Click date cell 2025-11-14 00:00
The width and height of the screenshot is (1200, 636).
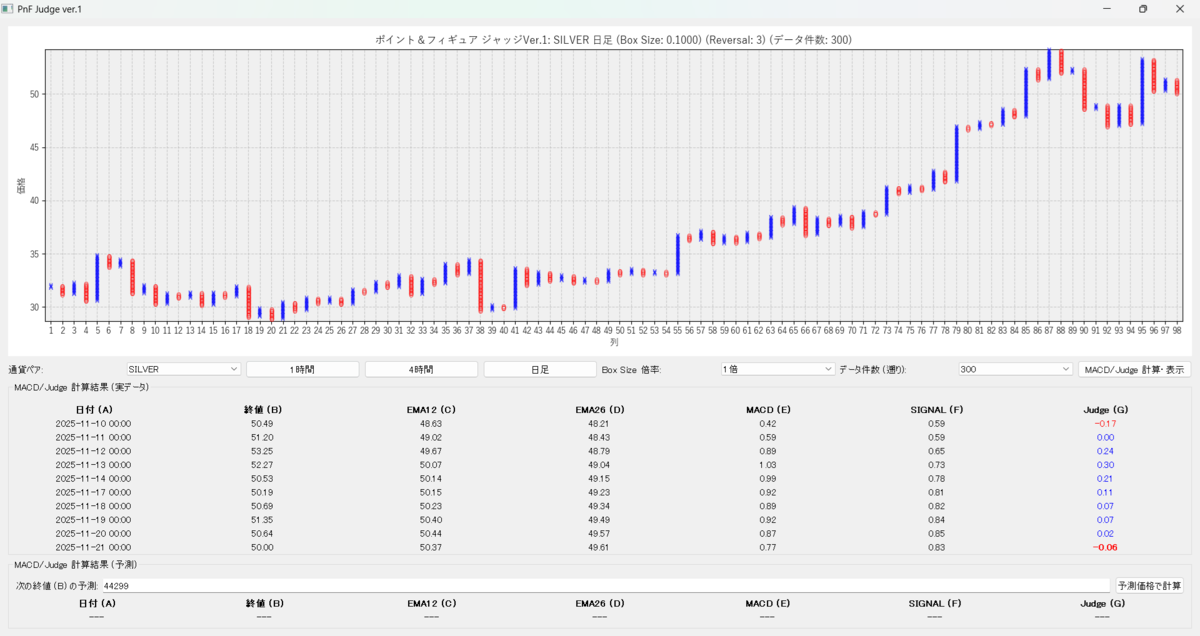93,479
